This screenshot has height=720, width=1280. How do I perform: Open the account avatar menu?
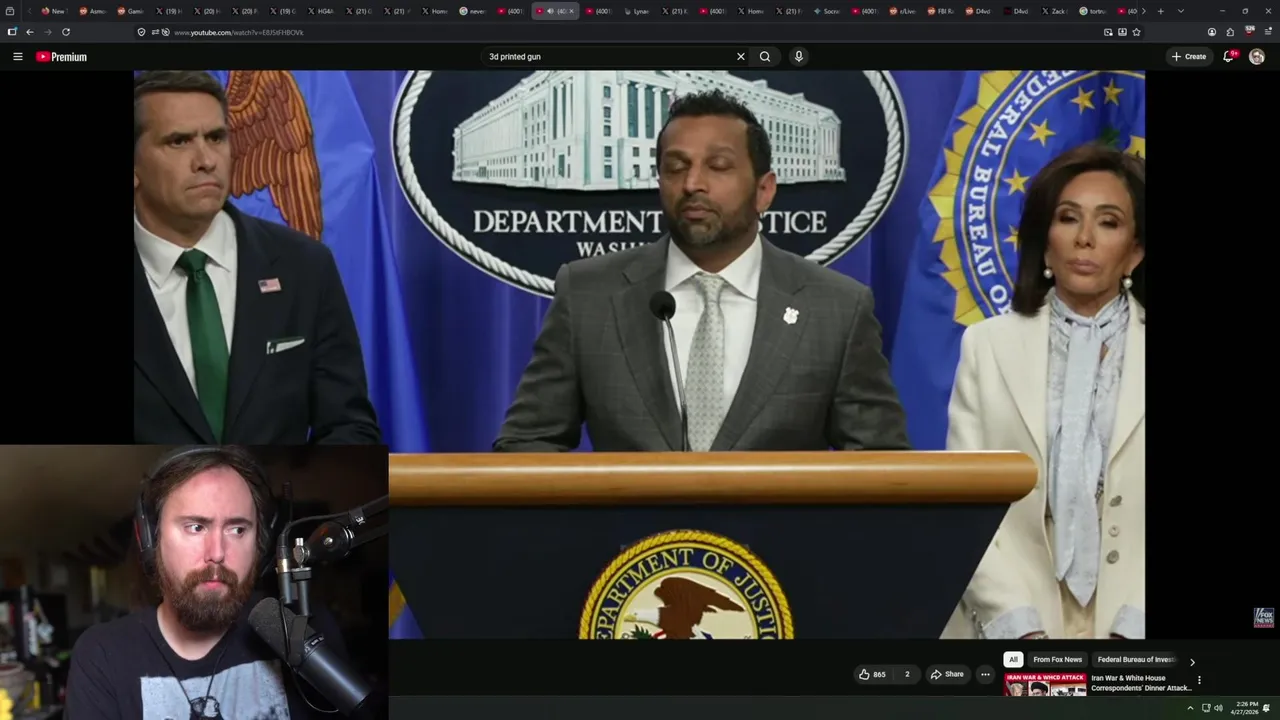(x=1257, y=57)
